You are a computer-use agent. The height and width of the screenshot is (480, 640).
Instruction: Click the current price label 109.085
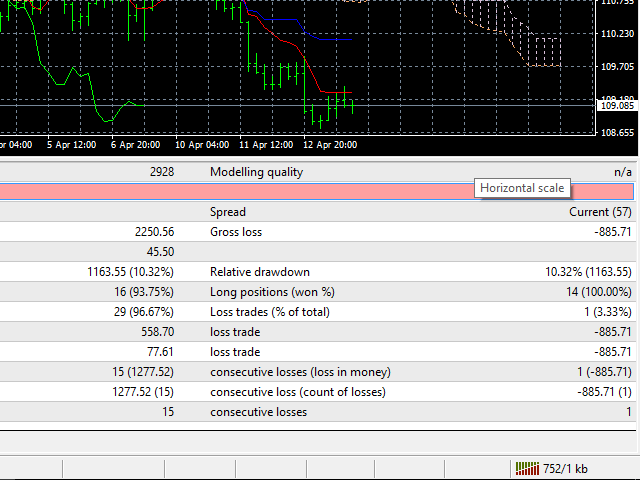617,105
